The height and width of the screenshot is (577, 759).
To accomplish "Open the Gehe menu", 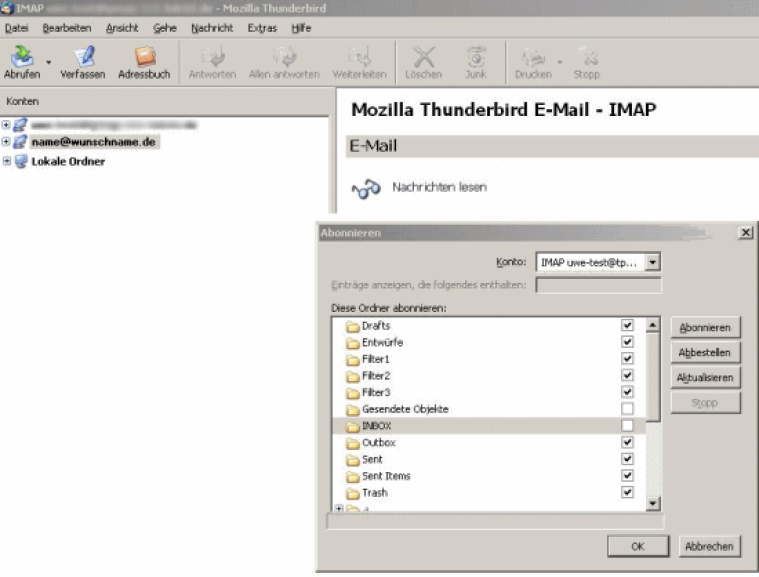I will tap(165, 28).
